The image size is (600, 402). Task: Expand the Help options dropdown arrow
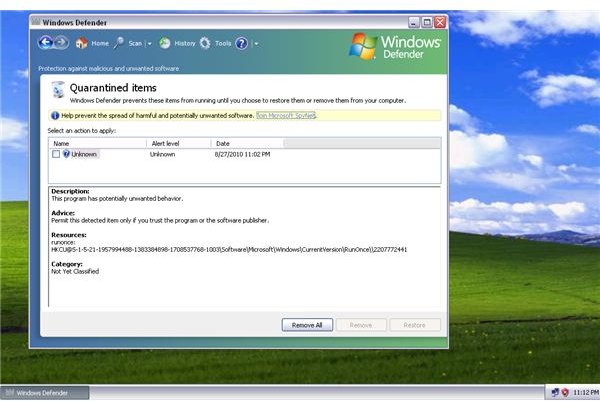point(256,44)
